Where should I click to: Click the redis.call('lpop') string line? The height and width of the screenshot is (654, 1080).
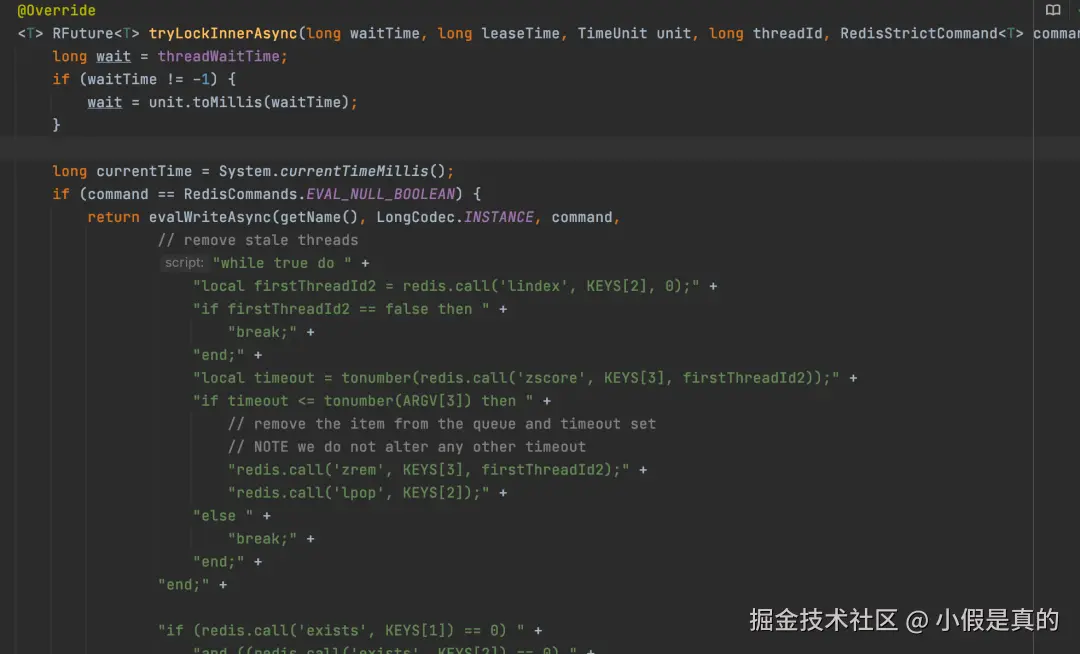click(x=358, y=493)
